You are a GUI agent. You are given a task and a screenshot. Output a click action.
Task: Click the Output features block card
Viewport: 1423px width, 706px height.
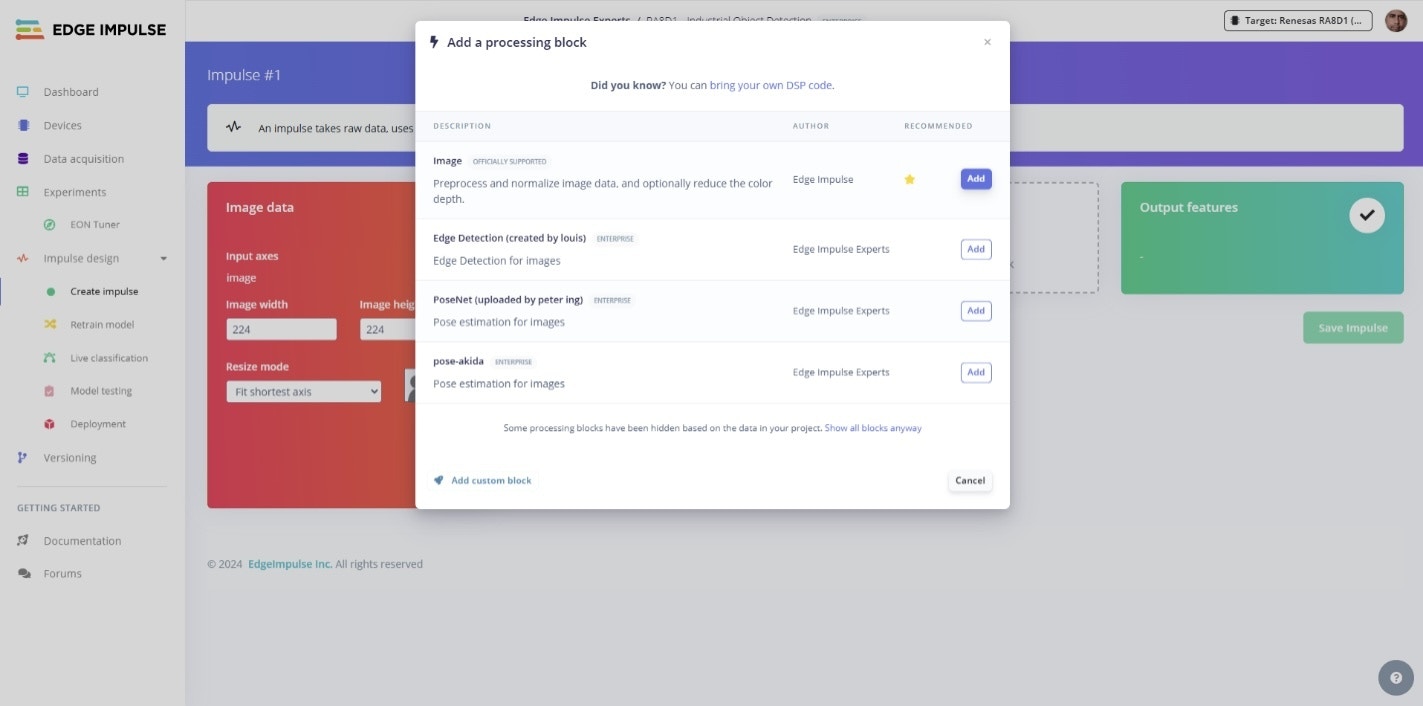click(1262, 238)
